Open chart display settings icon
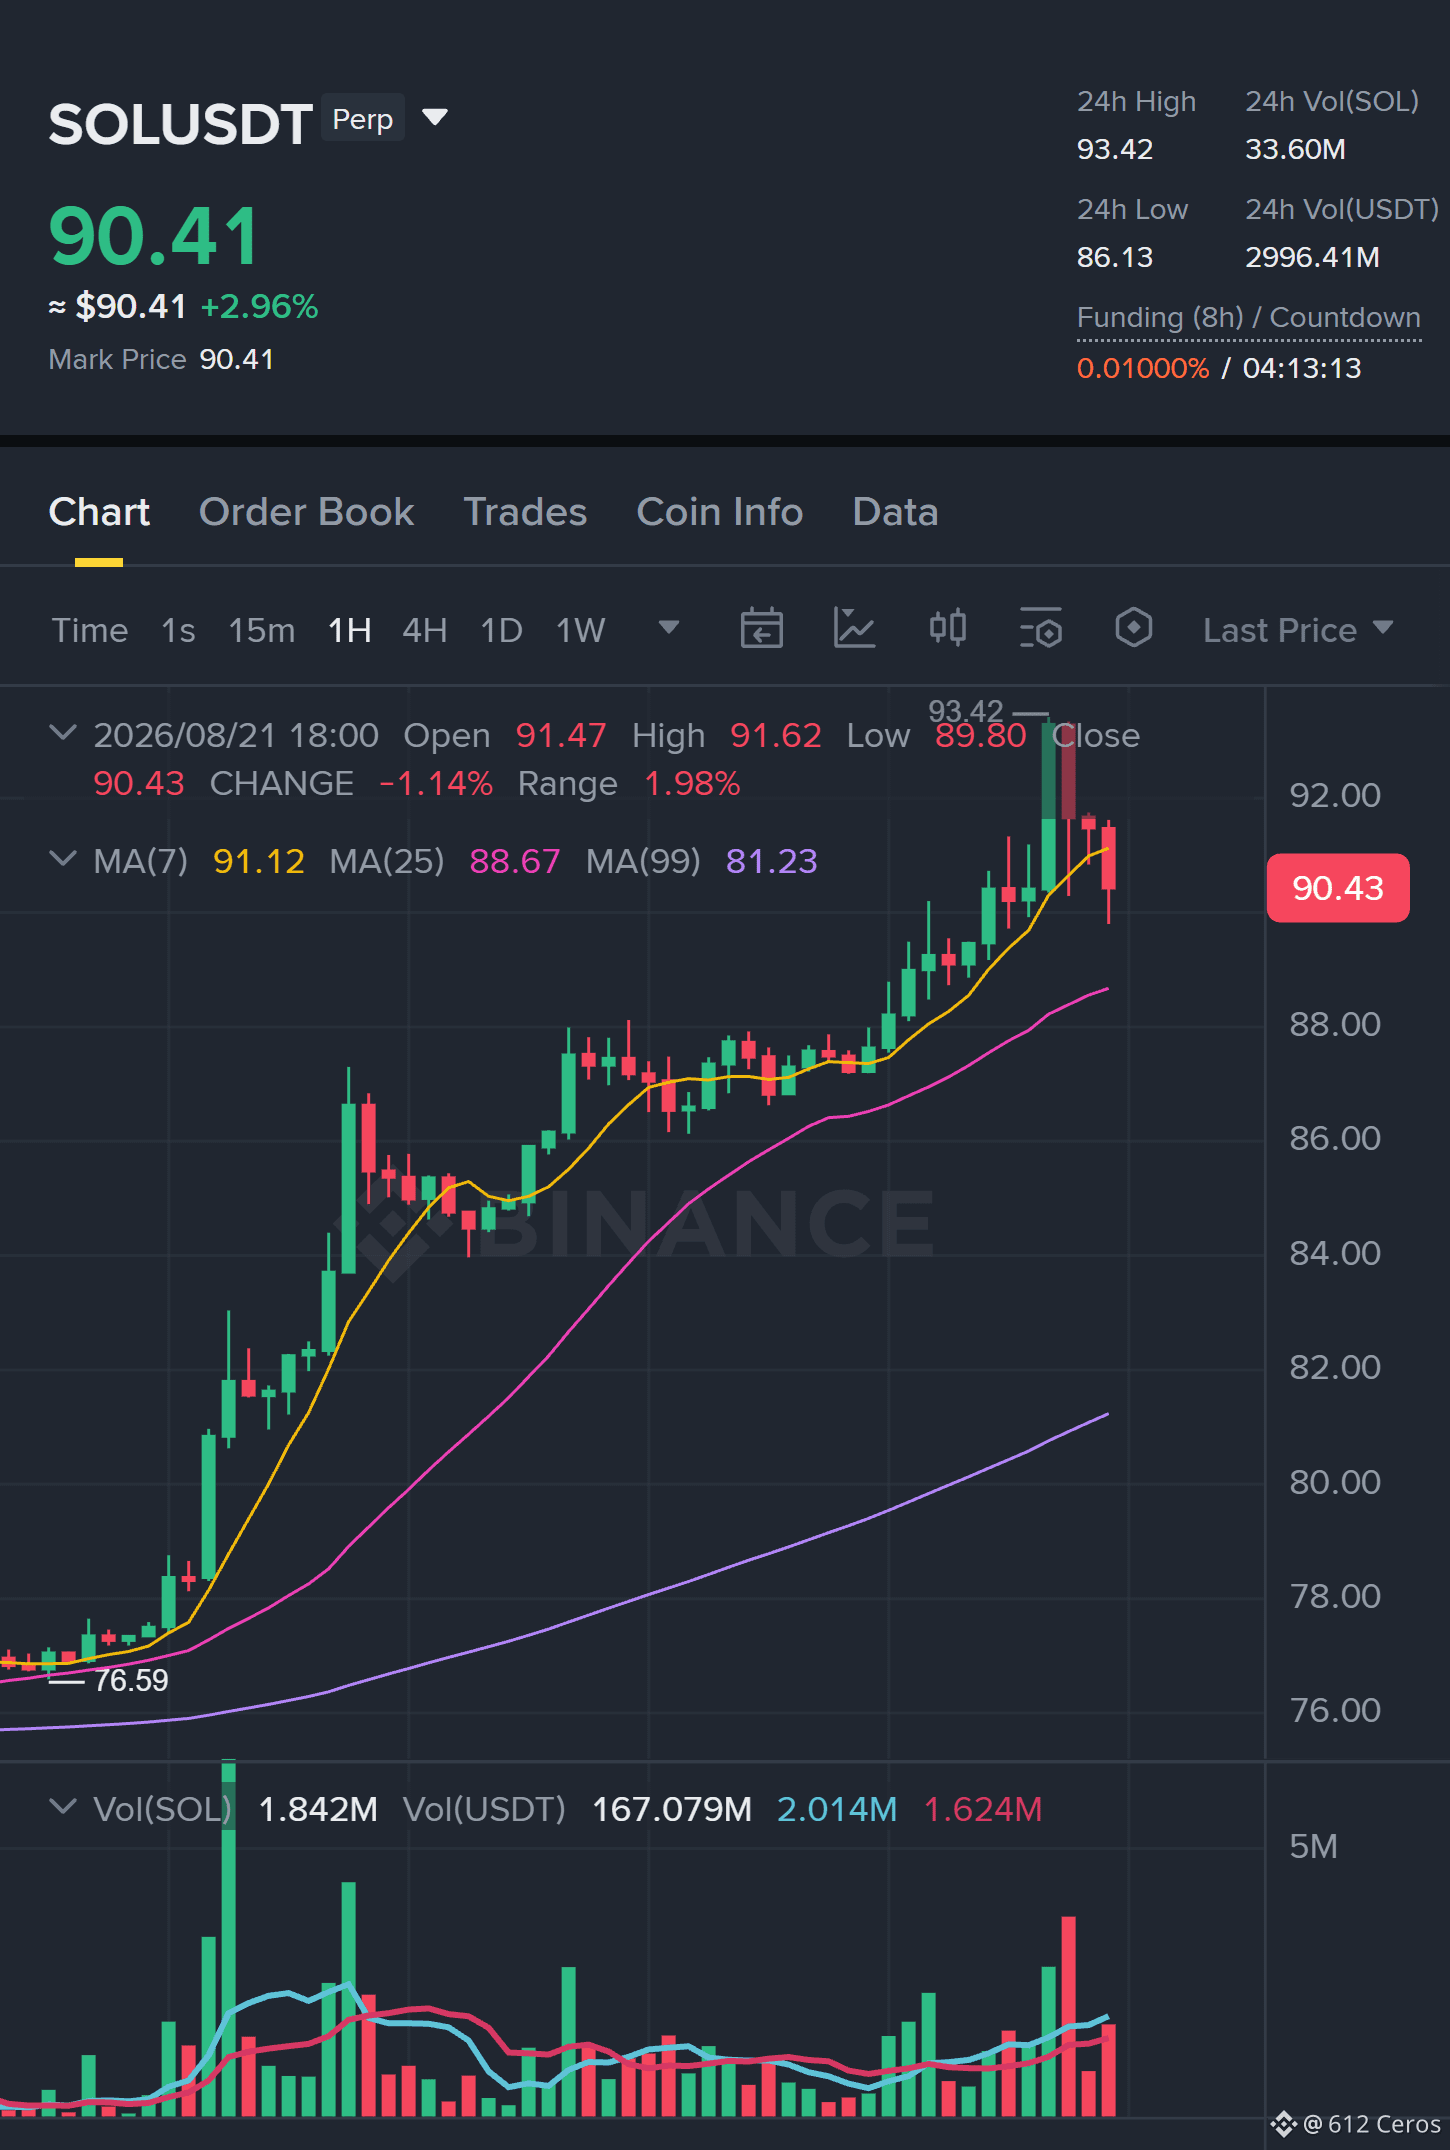 click(1040, 629)
